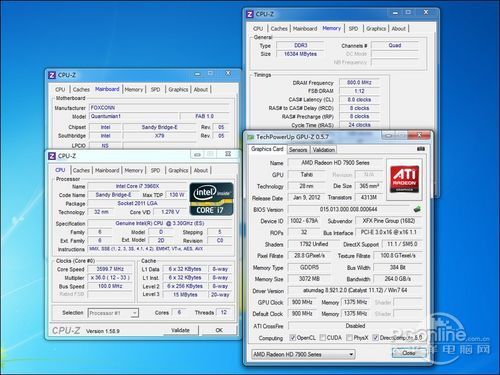
Task: Minimize the CPU-Z Mainboard window
Action: click(x=197, y=73)
